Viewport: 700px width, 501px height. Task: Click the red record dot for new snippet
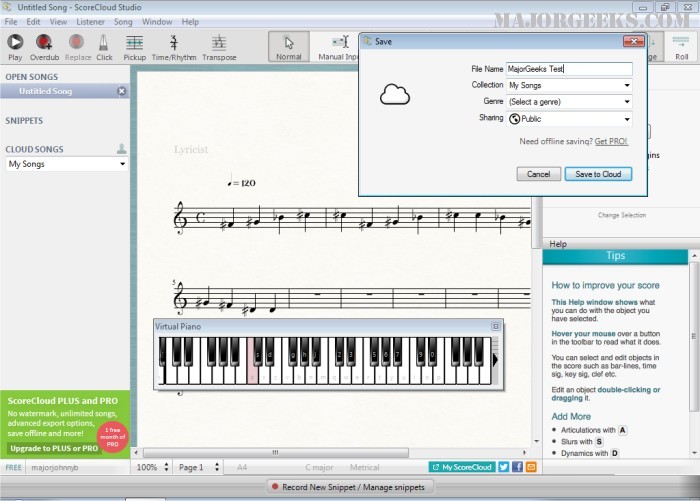pyautogui.click(x=275, y=487)
